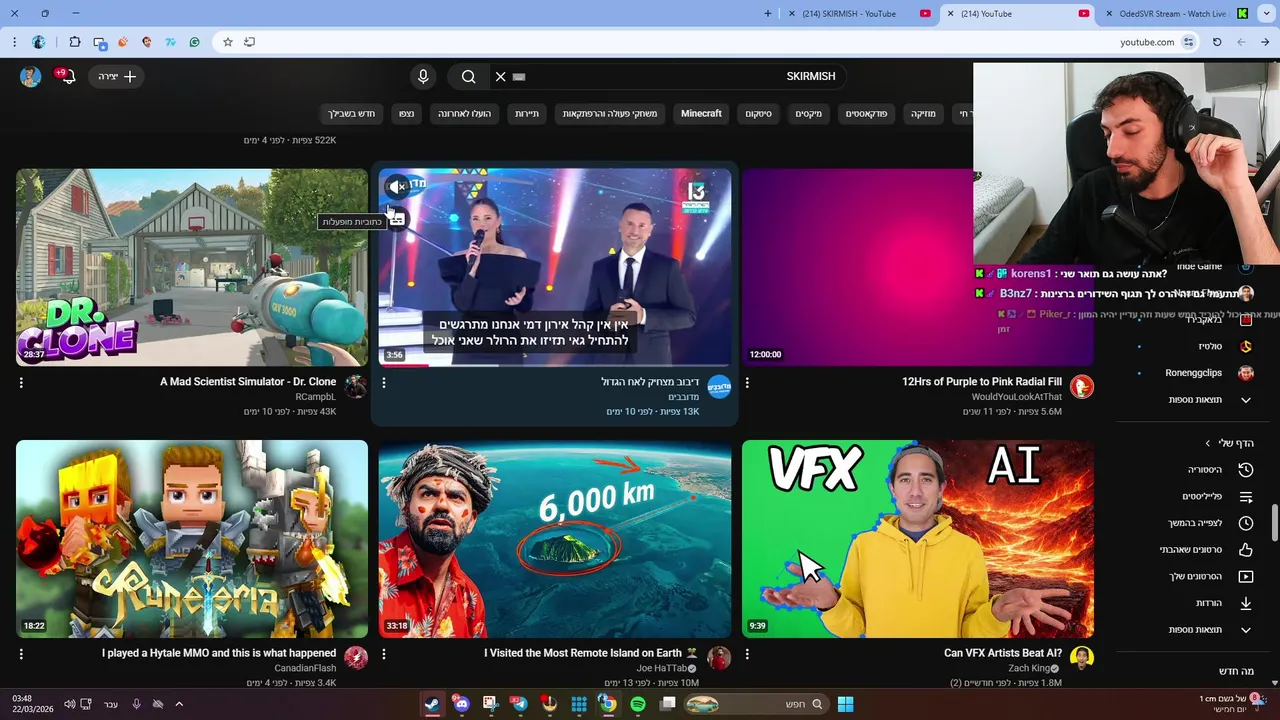This screenshot has width=1280, height=720.
Task: Select the נצפו filter chip
Action: (x=406, y=114)
